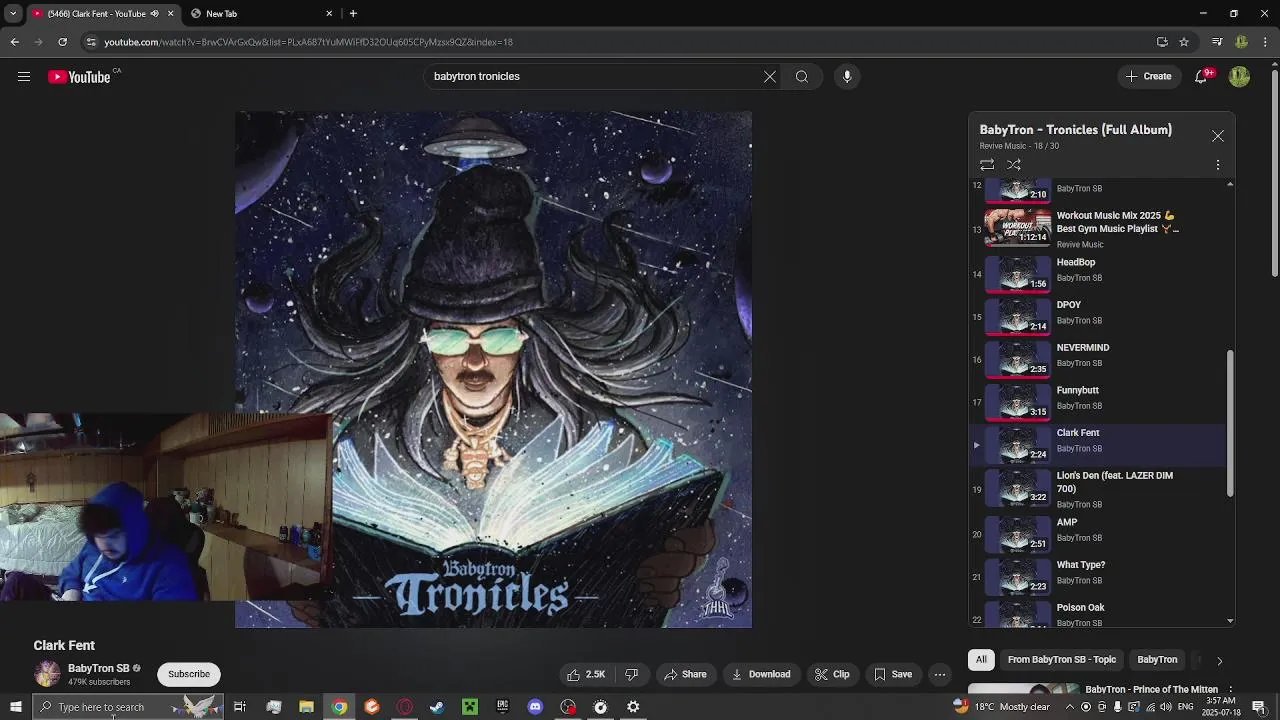Open Chrome three-dot menu
Screen dimensions: 1280x720
coord(1265,42)
